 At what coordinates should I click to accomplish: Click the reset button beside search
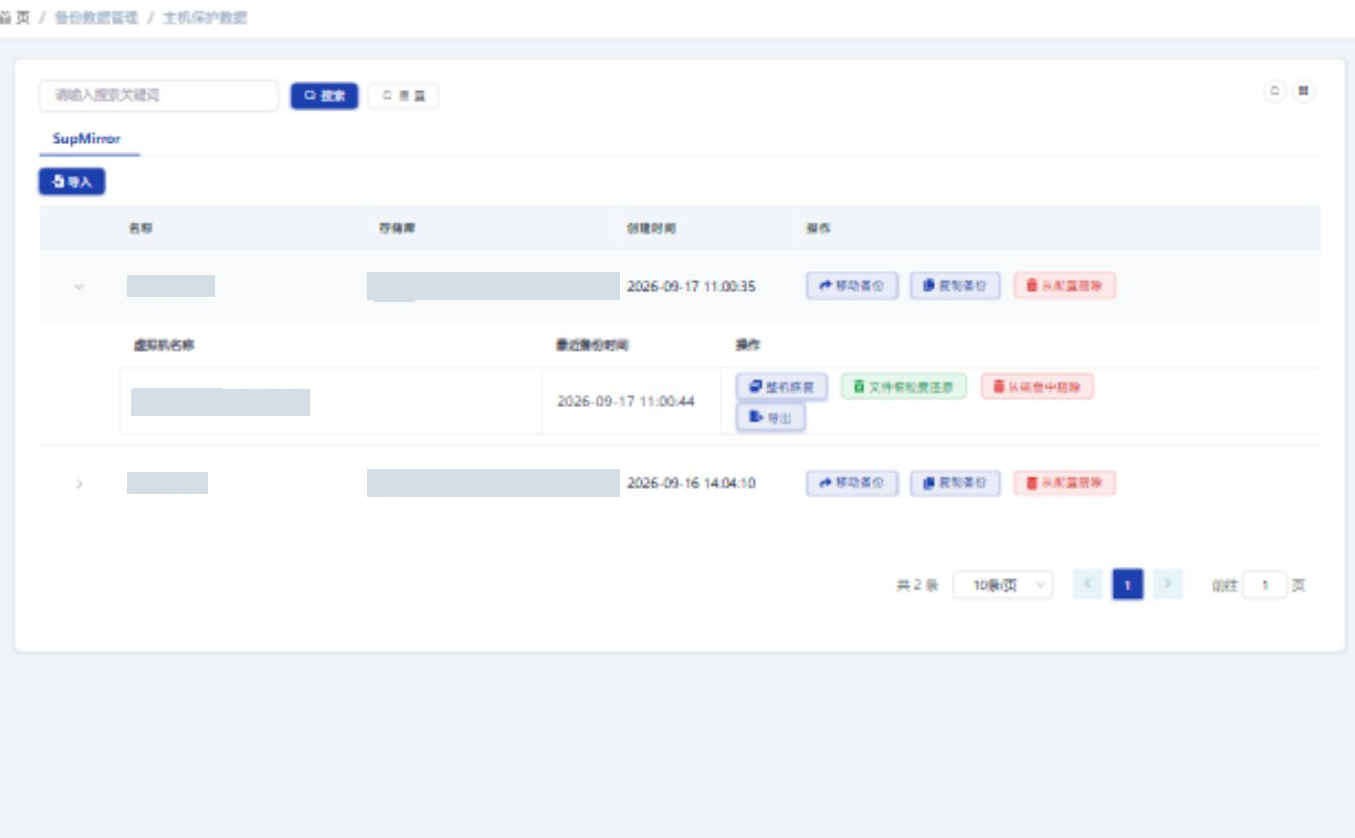(x=403, y=96)
